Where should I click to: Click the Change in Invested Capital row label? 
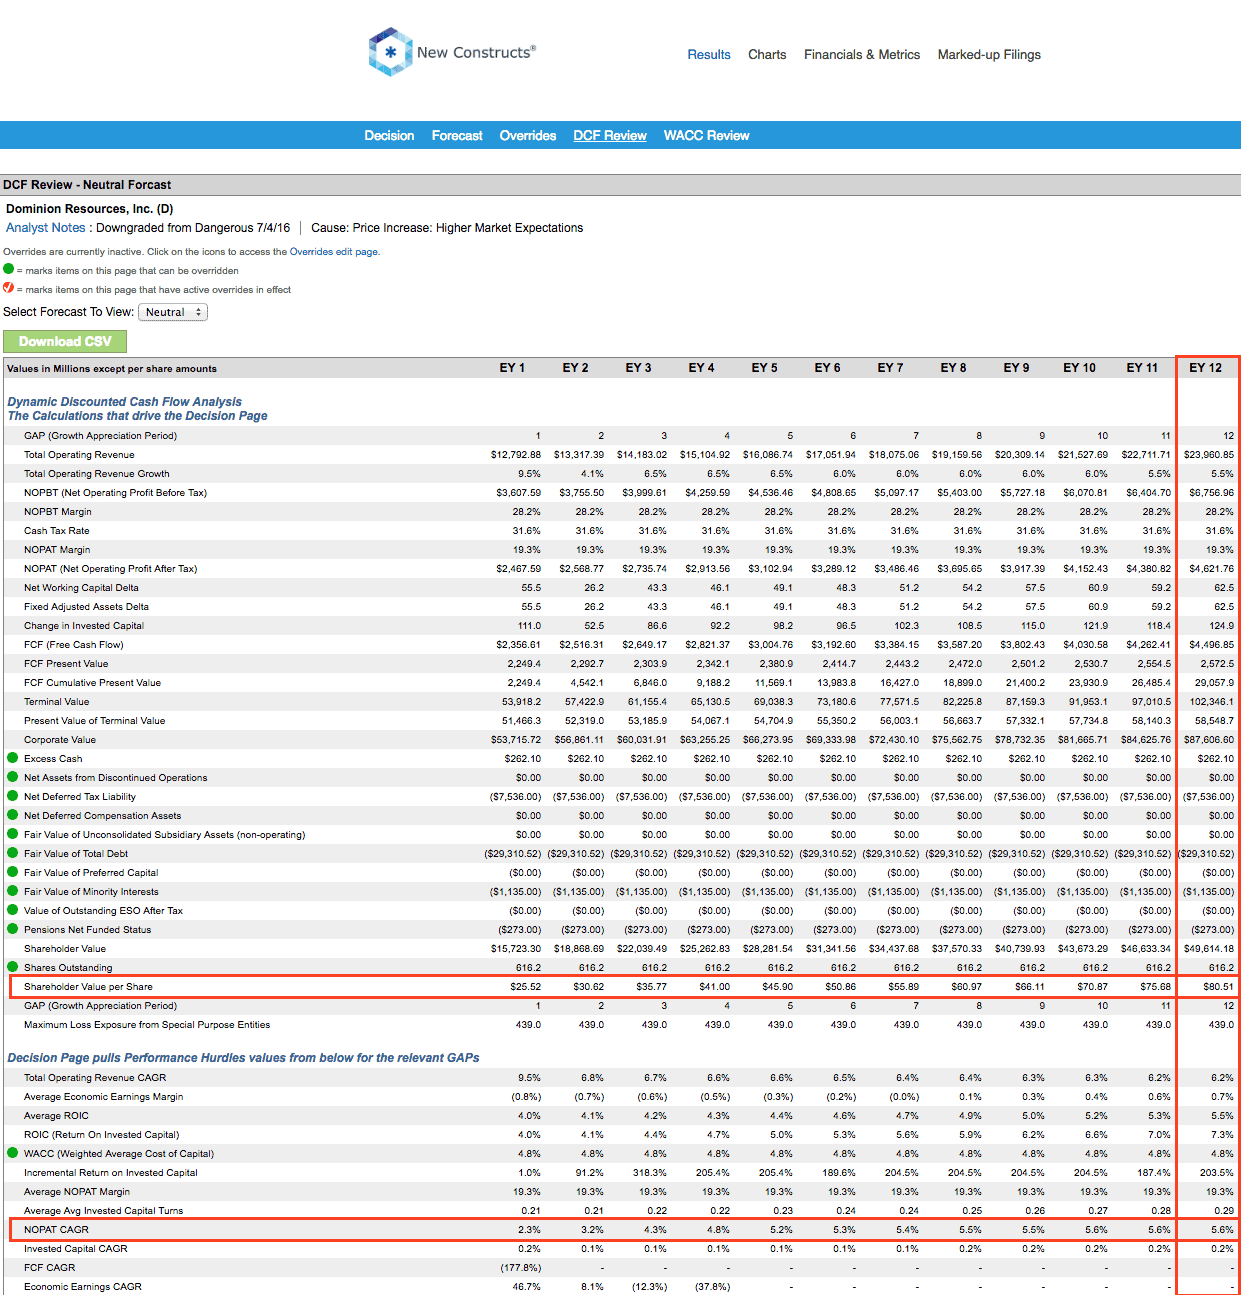pos(84,626)
